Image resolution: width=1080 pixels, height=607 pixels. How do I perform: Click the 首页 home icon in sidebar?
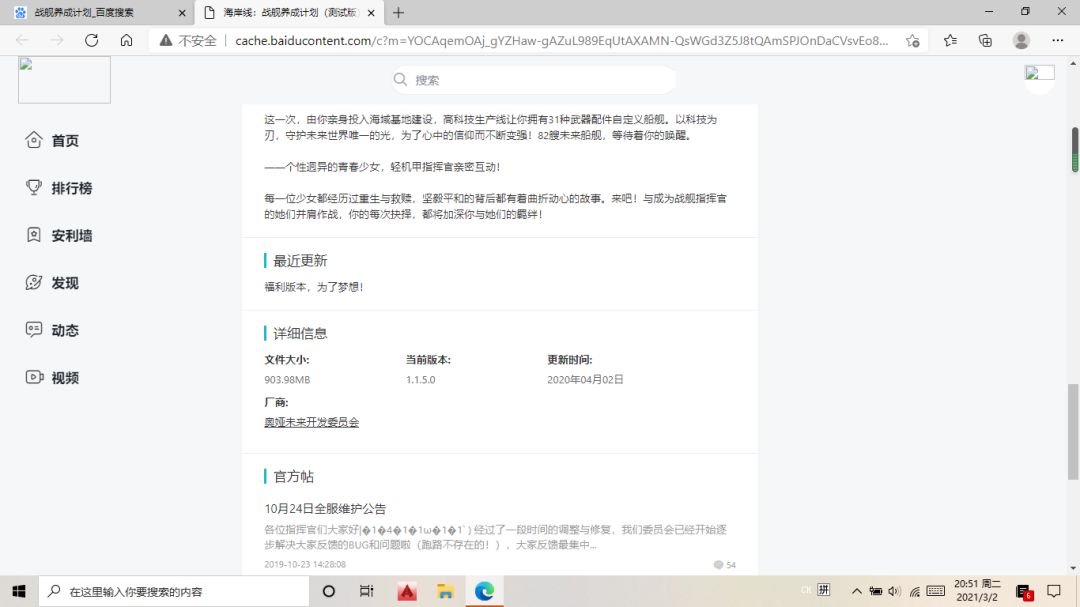[x=34, y=141]
